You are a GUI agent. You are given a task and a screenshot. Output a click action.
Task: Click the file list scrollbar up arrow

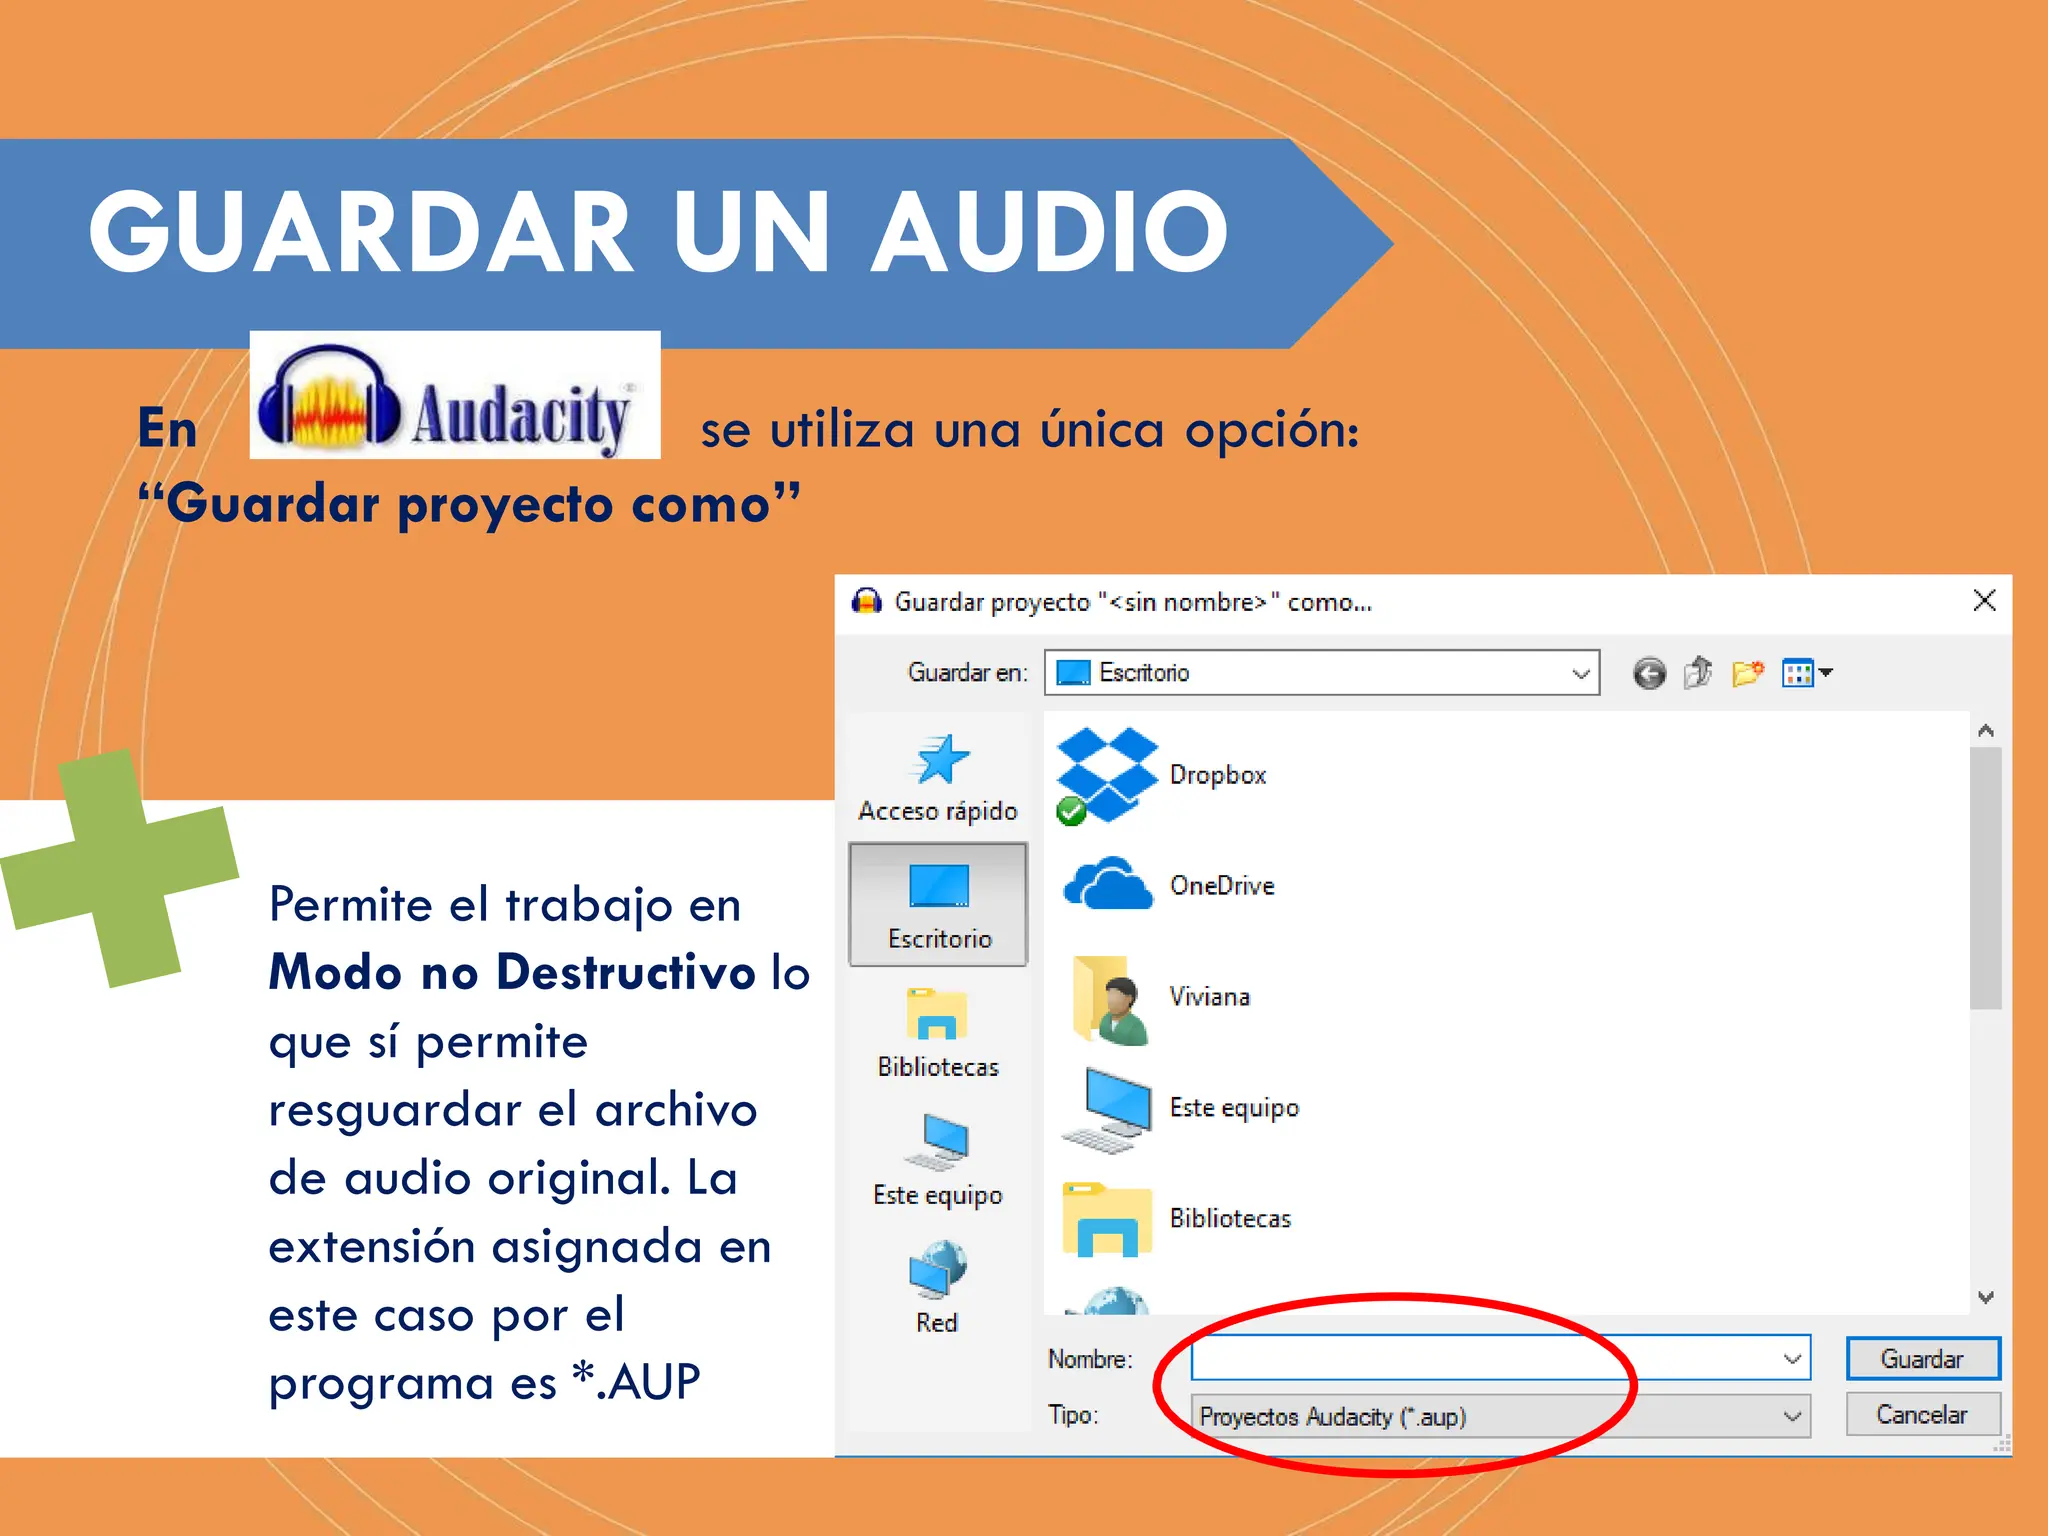tap(1986, 731)
